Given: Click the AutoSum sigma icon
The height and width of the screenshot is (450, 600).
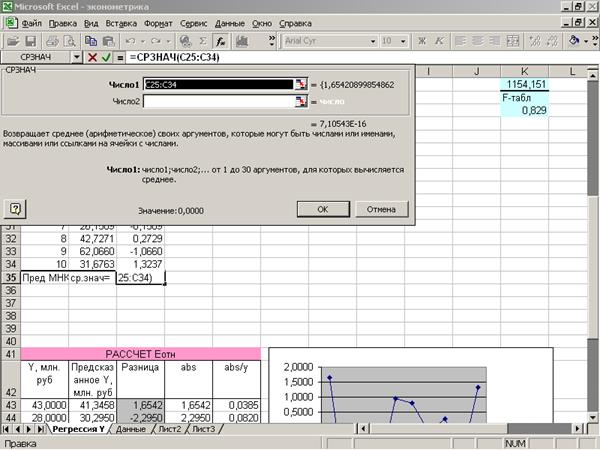Looking at the screenshot, I should (x=203, y=41).
